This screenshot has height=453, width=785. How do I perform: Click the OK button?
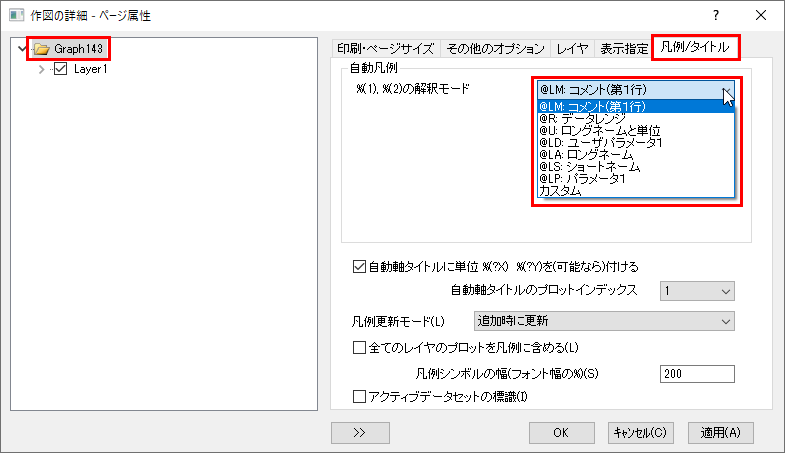pyautogui.click(x=562, y=432)
